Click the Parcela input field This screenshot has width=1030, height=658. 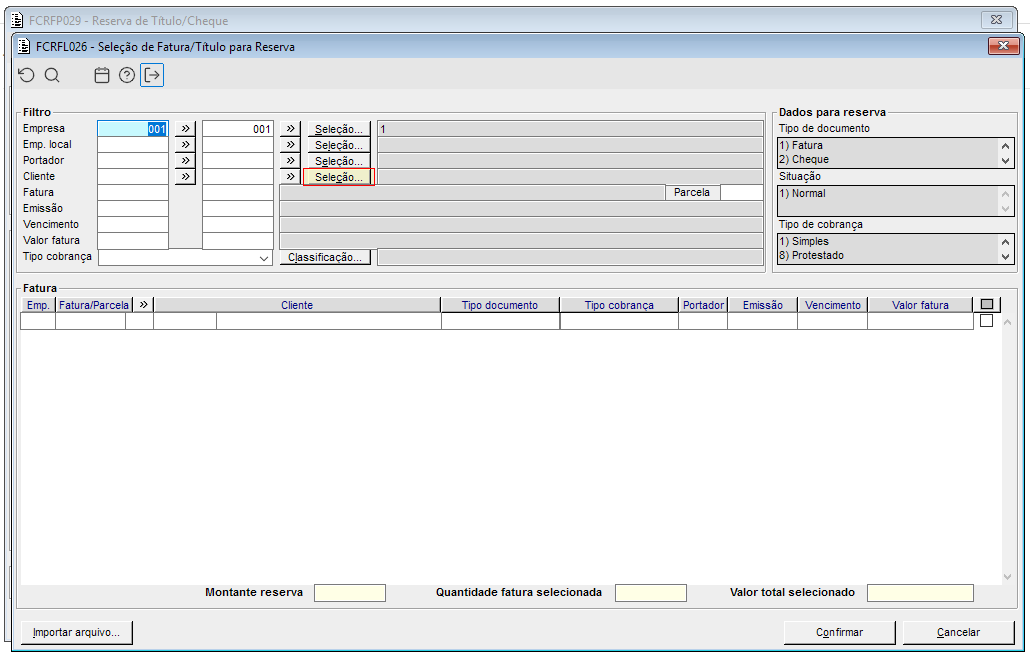pos(742,192)
